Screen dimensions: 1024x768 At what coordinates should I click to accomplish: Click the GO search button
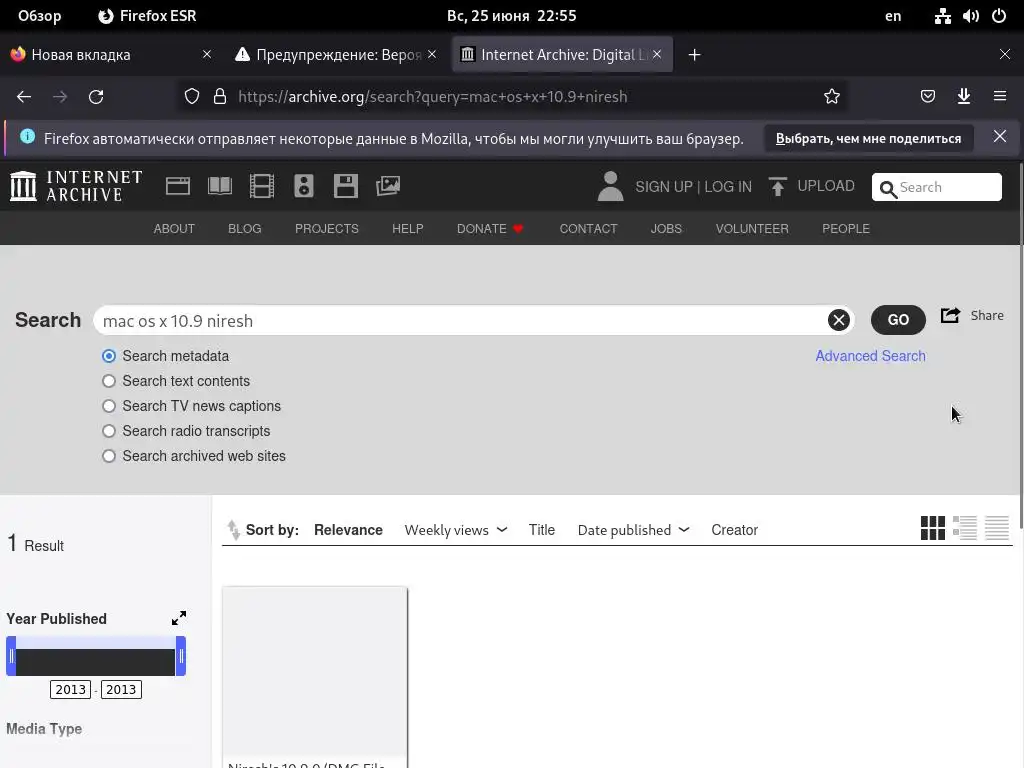pyautogui.click(x=898, y=320)
